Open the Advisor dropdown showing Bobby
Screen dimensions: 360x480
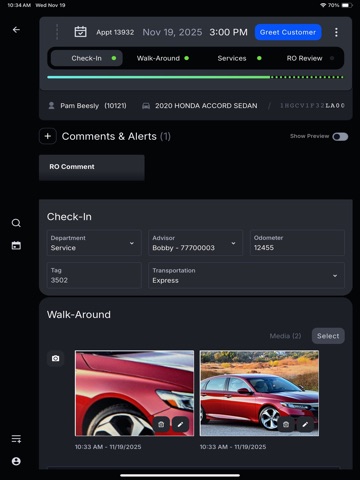click(x=195, y=243)
